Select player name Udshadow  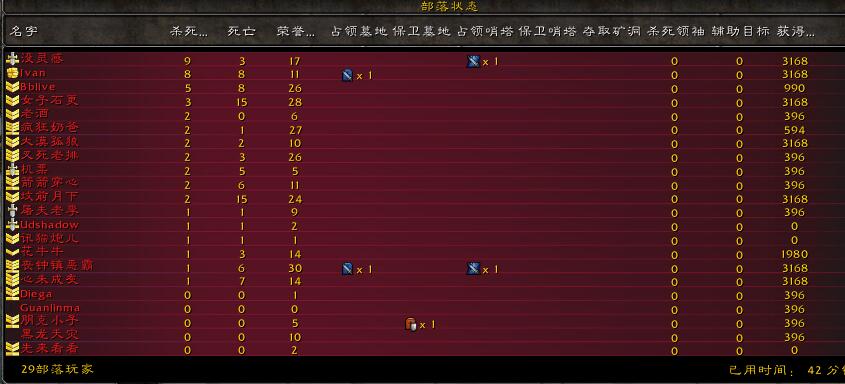click(x=50, y=225)
